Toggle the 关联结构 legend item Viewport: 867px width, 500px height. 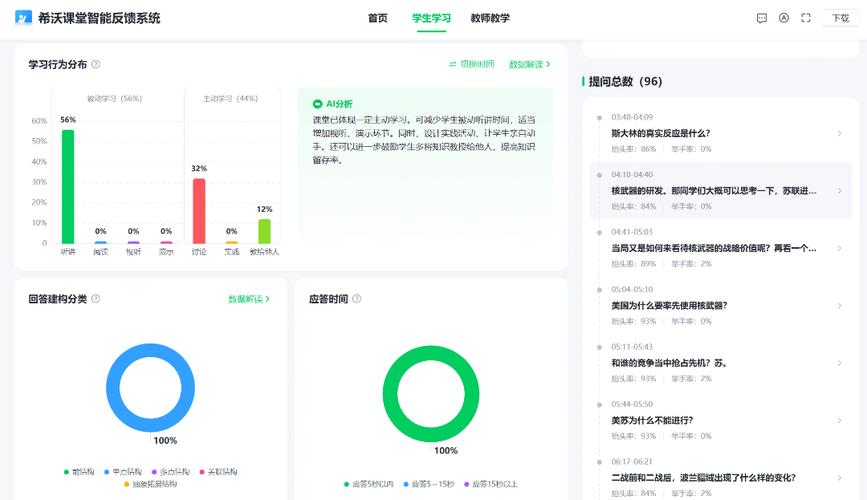[x=218, y=472]
